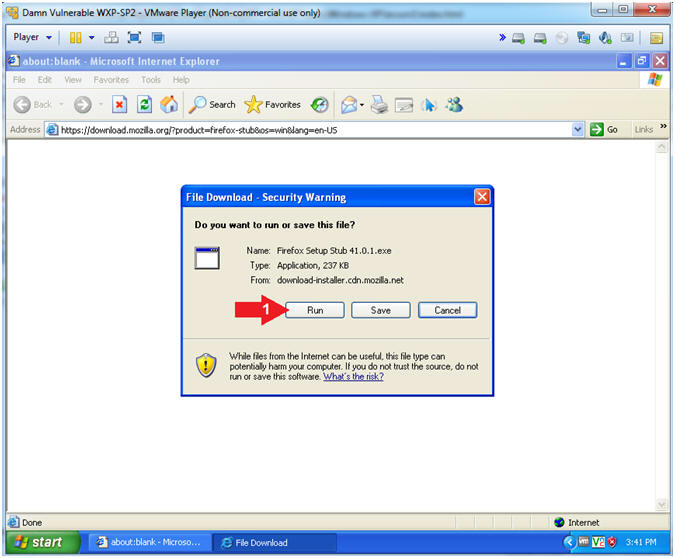This screenshot has height=558, width=675.
Task: Click the Edit page toolbar icon
Action: tap(404, 105)
